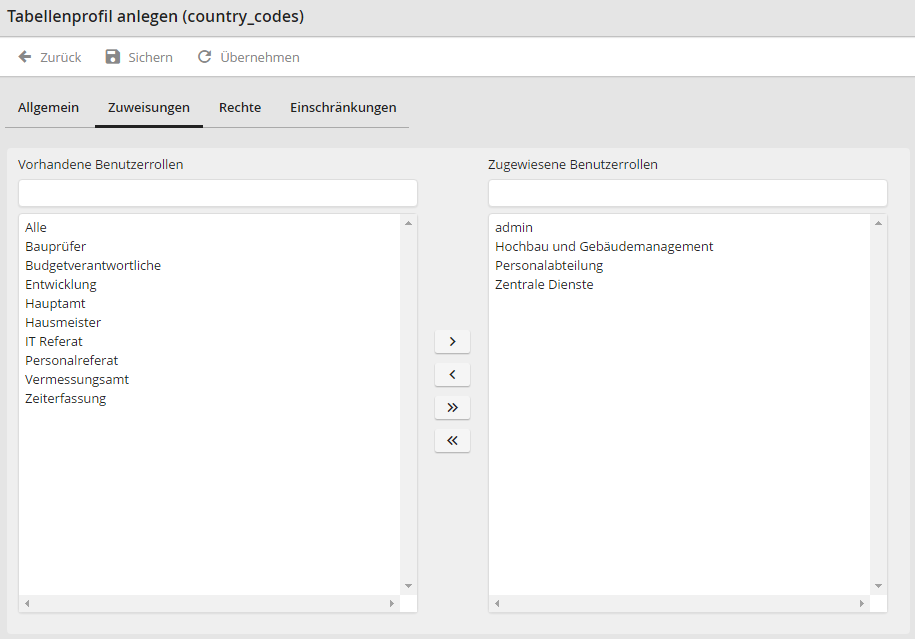
Task: Remove selected role with single left arrow
Action: tap(452, 375)
